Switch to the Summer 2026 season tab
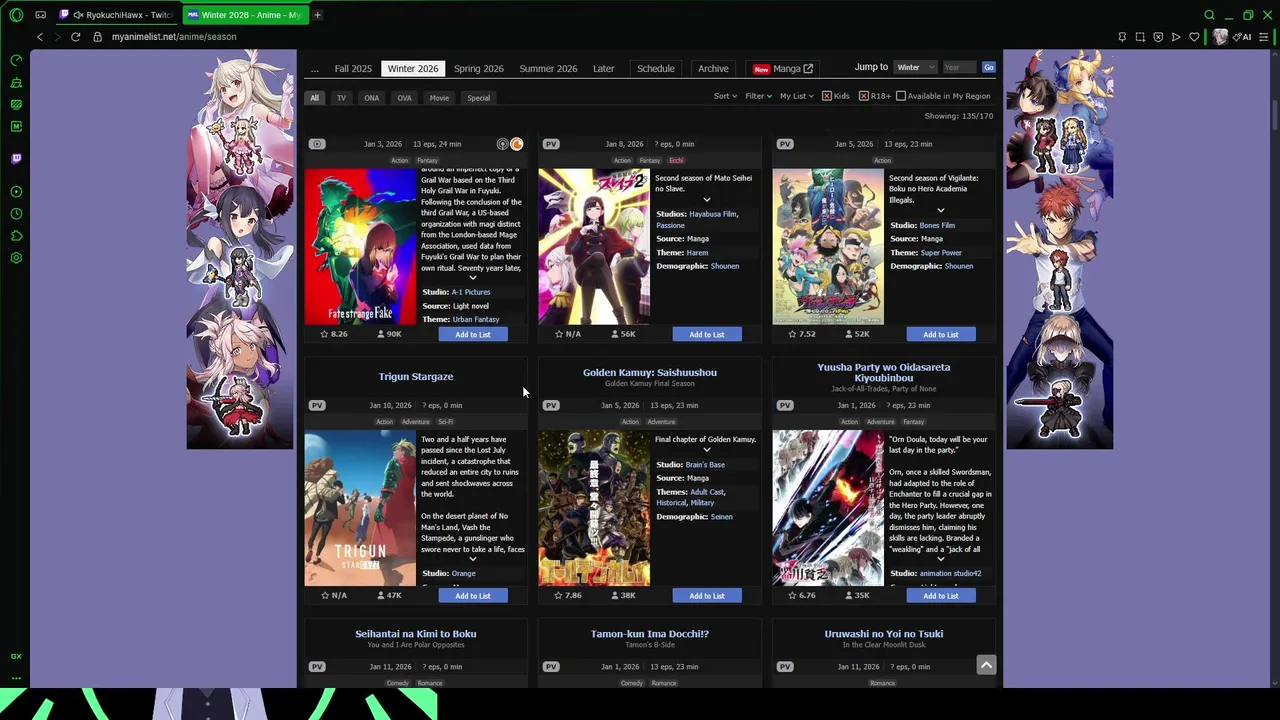1280x720 pixels. point(548,69)
